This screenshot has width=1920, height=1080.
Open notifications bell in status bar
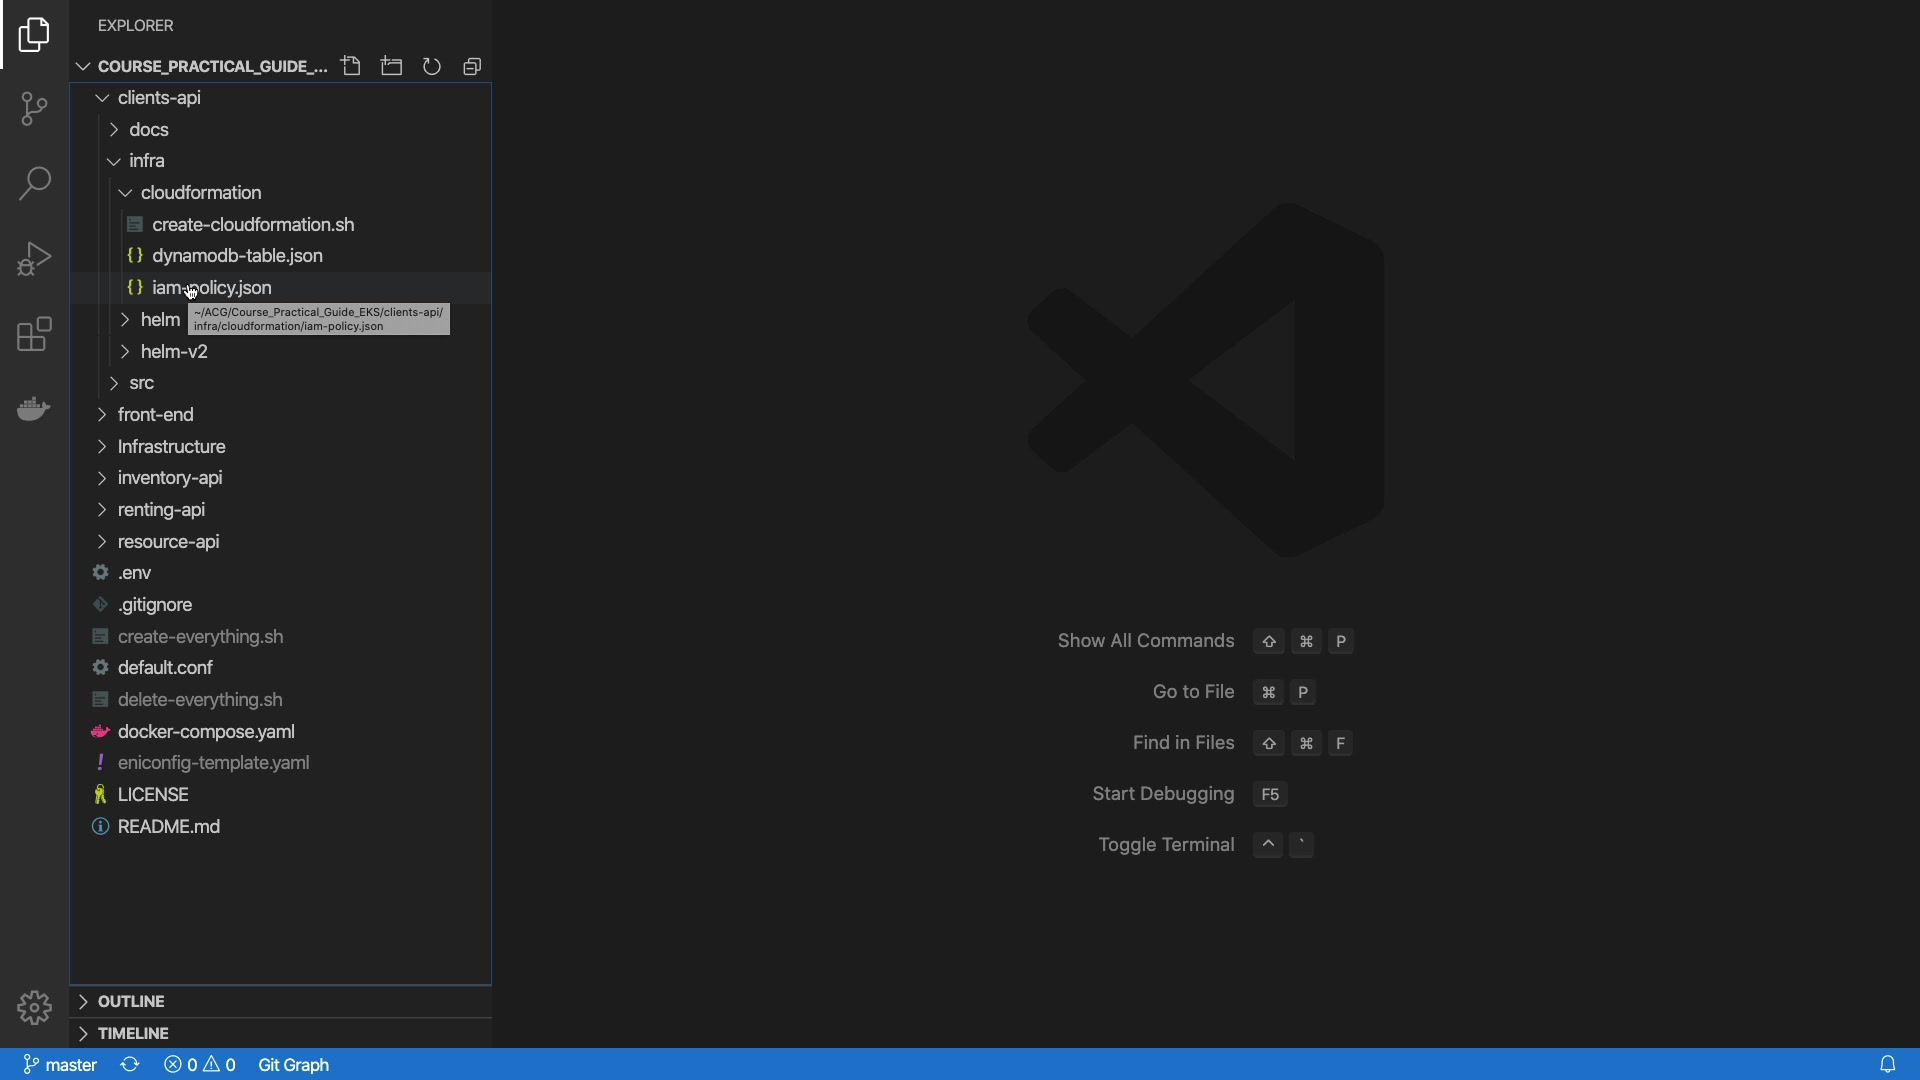[1887, 1065]
